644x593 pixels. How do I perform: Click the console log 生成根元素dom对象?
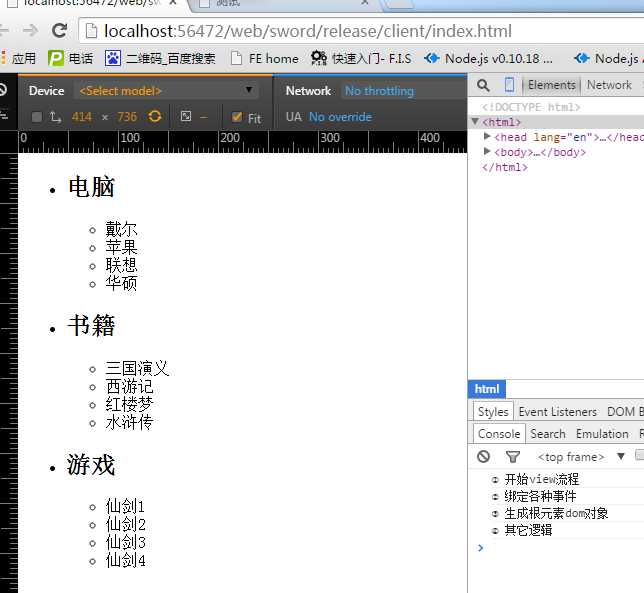[x=556, y=513]
